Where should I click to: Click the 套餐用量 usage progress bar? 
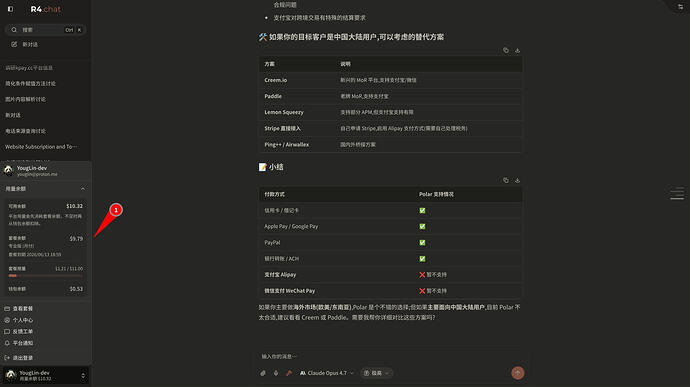coord(45,276)
